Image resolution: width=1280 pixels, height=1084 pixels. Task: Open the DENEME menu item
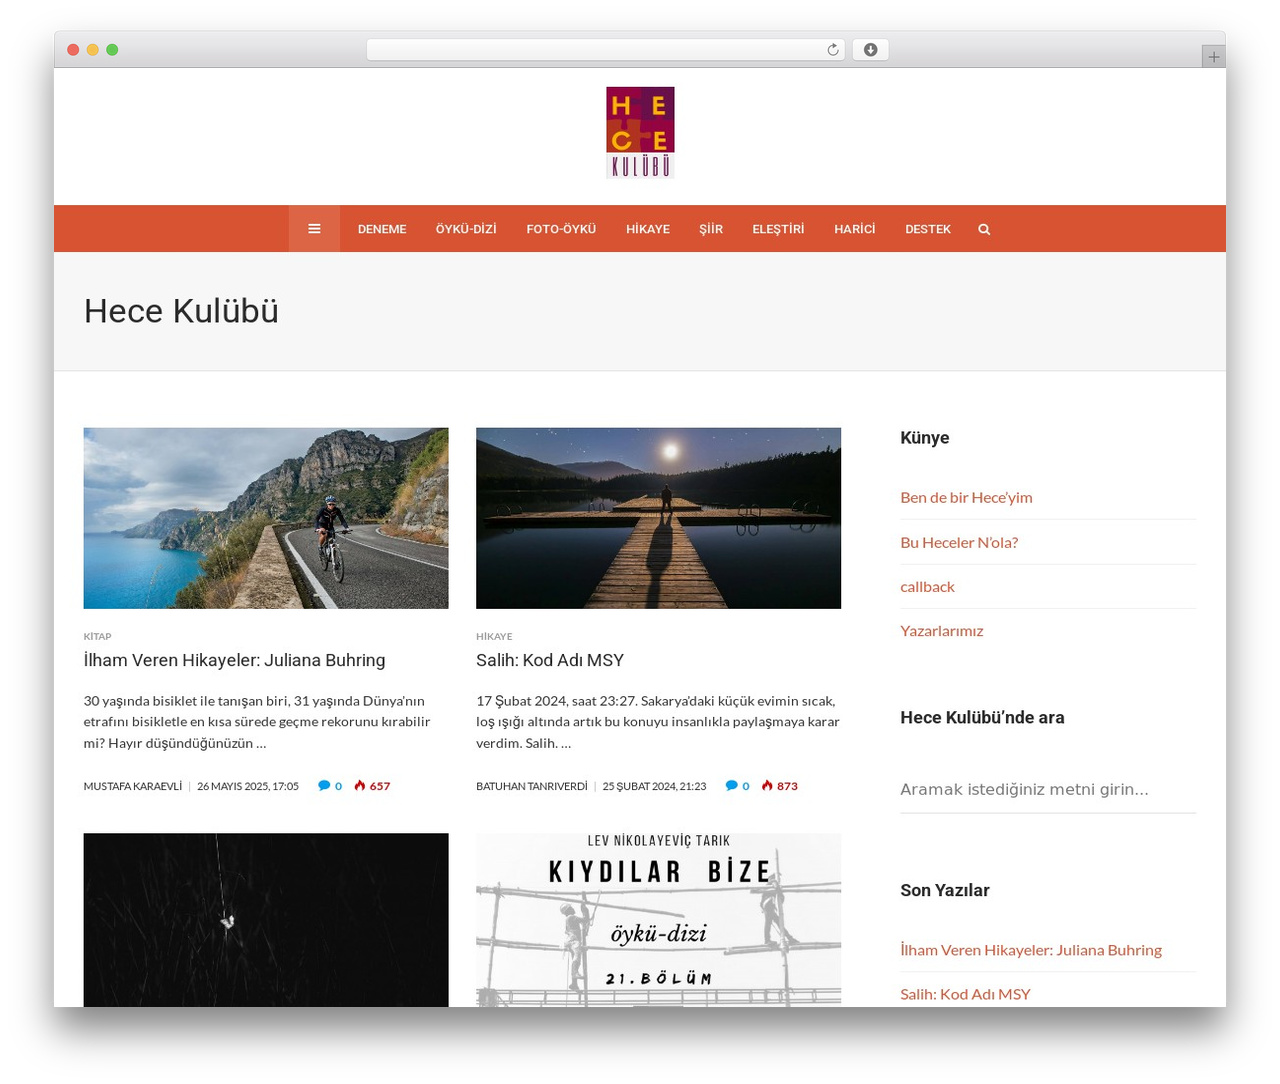[x=382, y=229]
